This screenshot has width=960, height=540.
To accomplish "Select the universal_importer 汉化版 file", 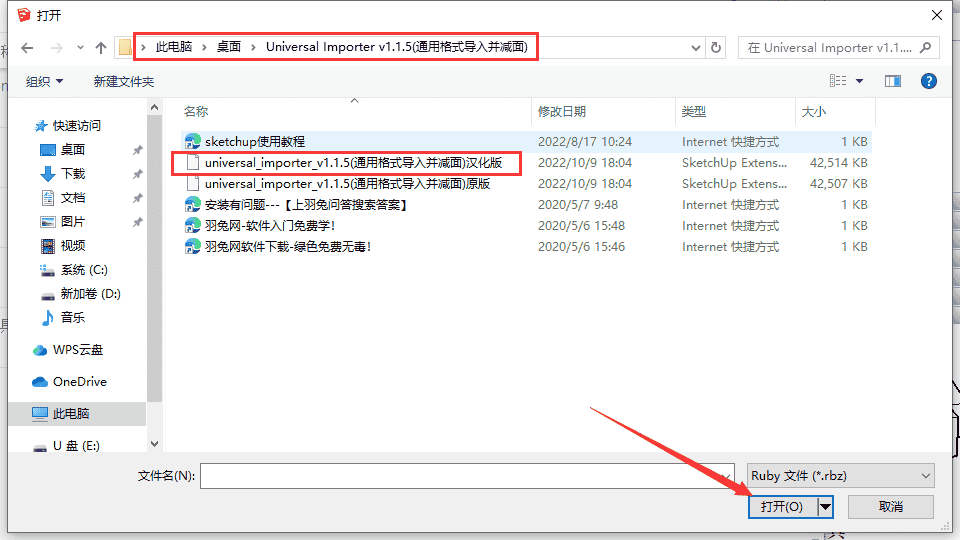I will click(x=526, y=163).
